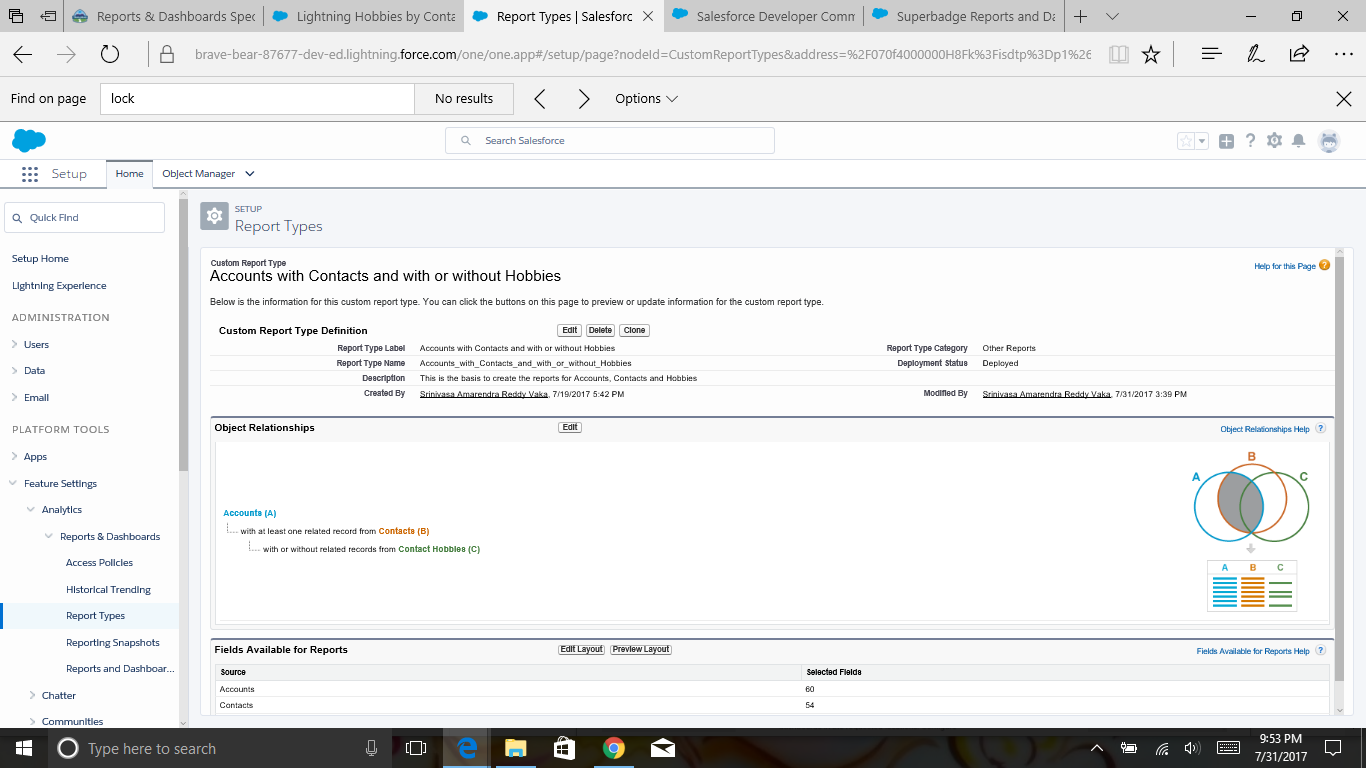Switch to Lightning Hobbies by Conta browser tab
The height and width of the screenshot is (768, 1366).
pyautogui.click(x=364, y=16)
